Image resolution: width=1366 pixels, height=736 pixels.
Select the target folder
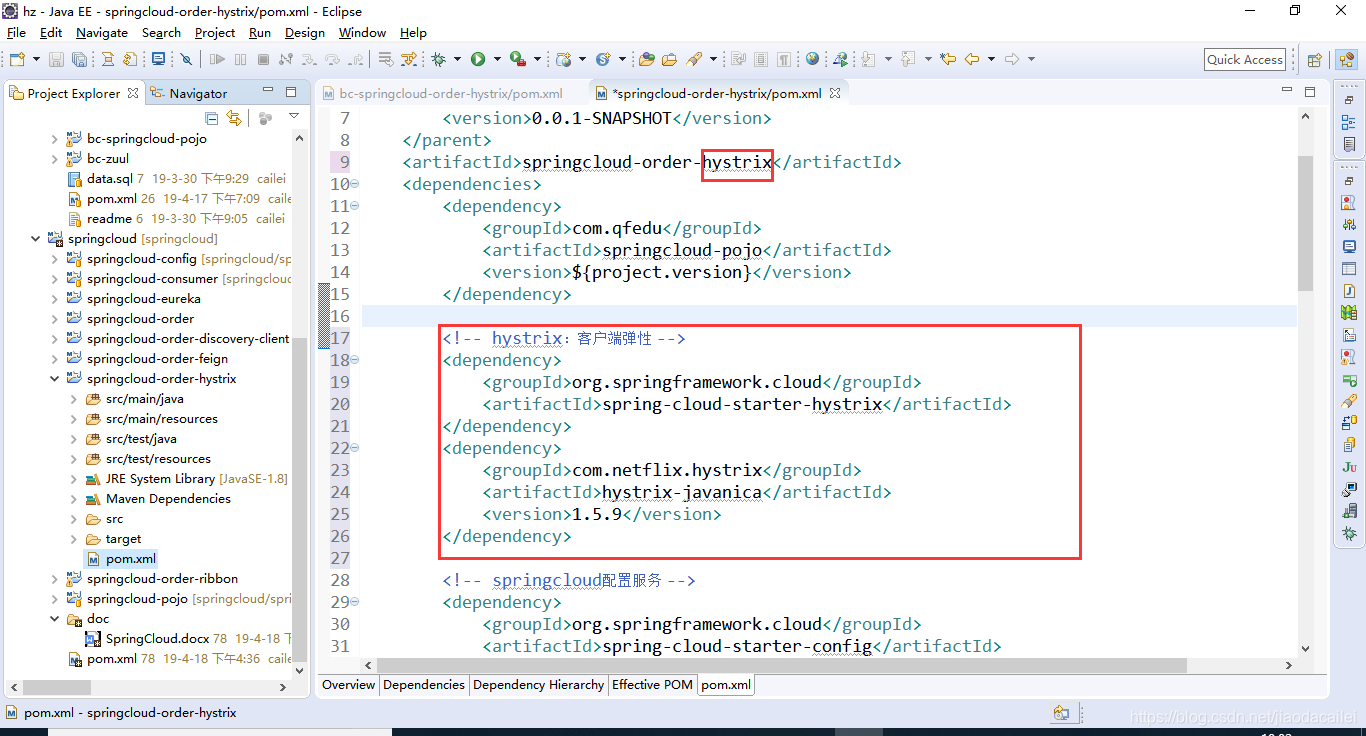[x=123, y=539]
